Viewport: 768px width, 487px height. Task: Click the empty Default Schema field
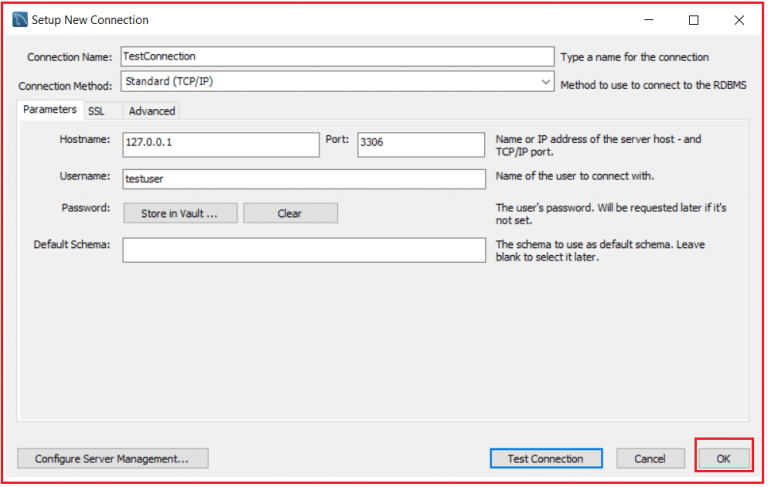pos(304,250)
